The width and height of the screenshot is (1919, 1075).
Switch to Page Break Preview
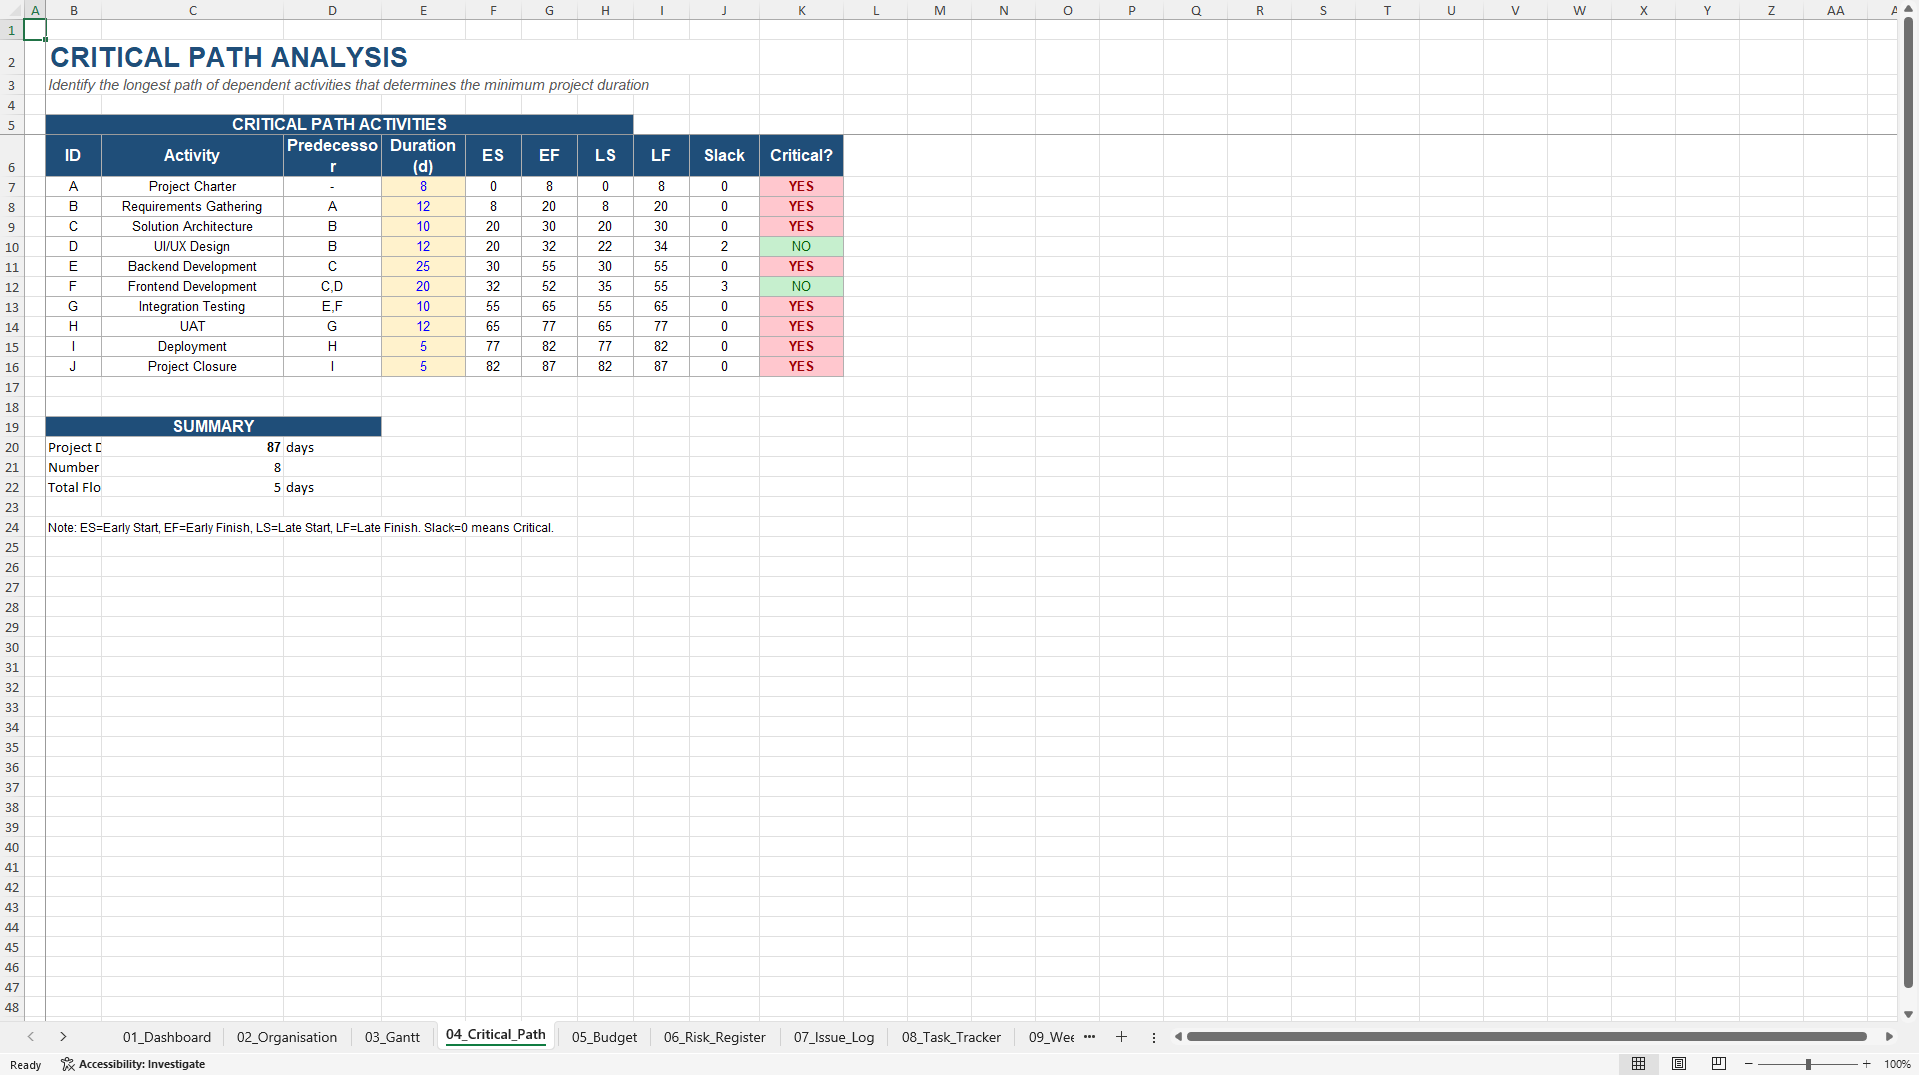(1719, 1064)
